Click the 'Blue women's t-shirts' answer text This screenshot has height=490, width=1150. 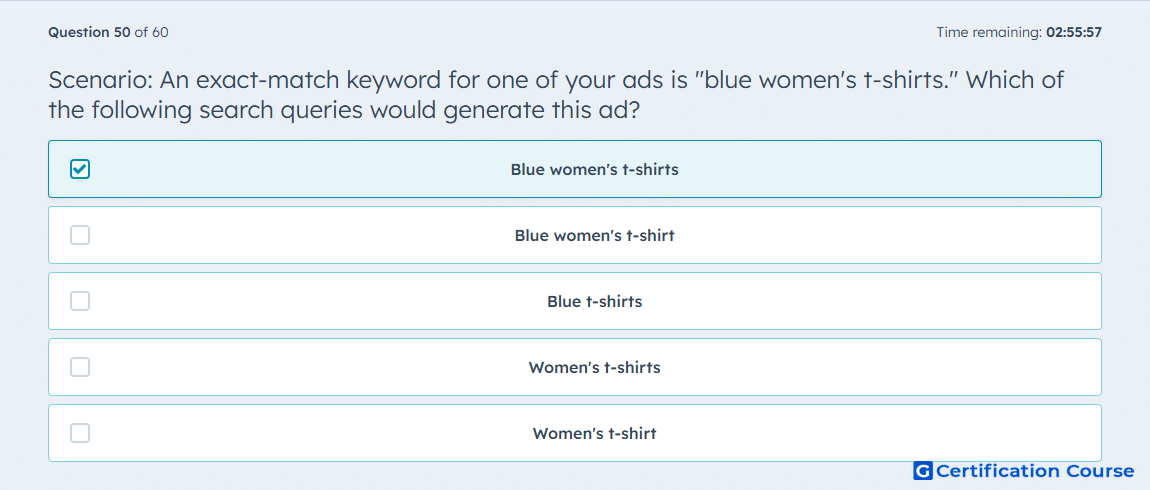coord(595,169)
